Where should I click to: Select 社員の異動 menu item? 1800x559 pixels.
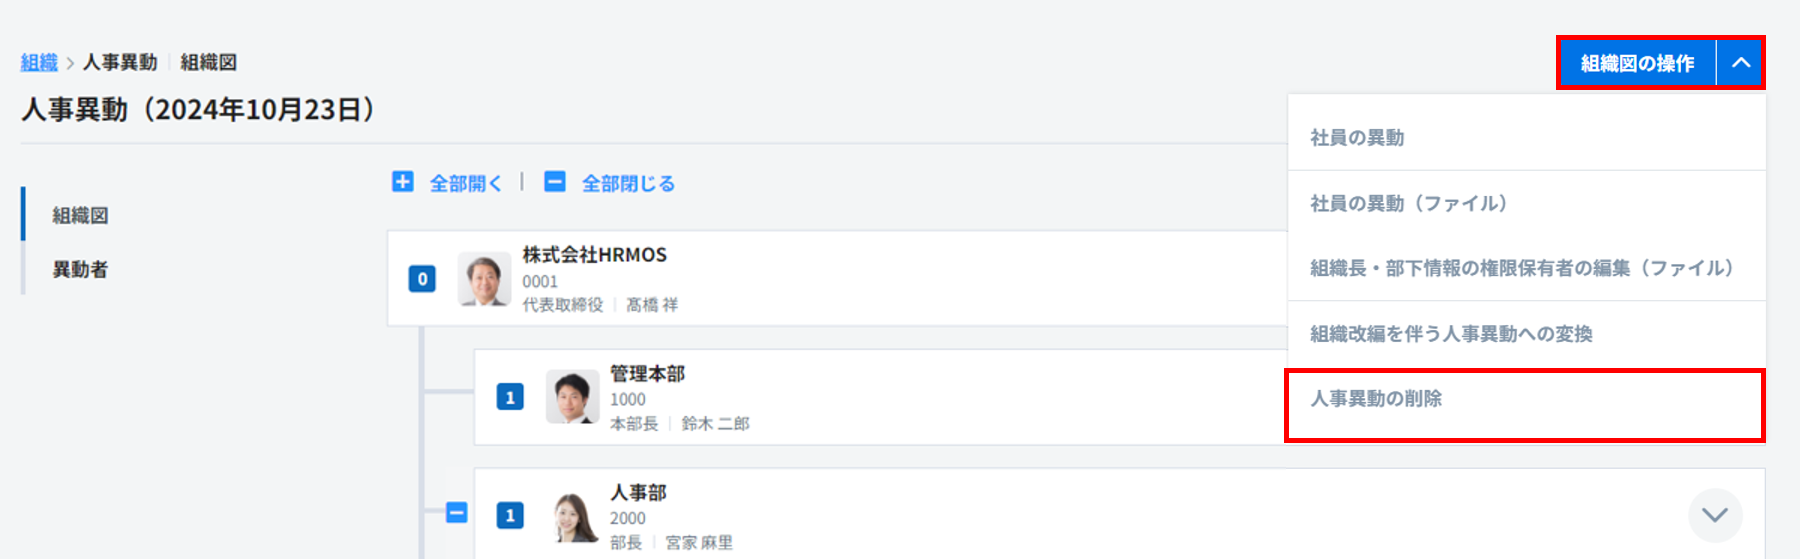click(1357, 138)
